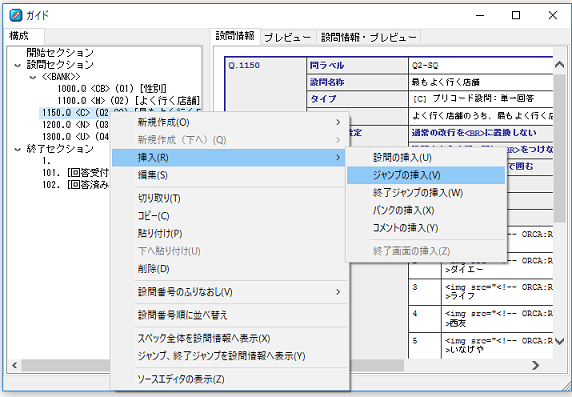Open the 設問情報・プレビュー tab
Viewport: 572px width, 397px height.
368,37
